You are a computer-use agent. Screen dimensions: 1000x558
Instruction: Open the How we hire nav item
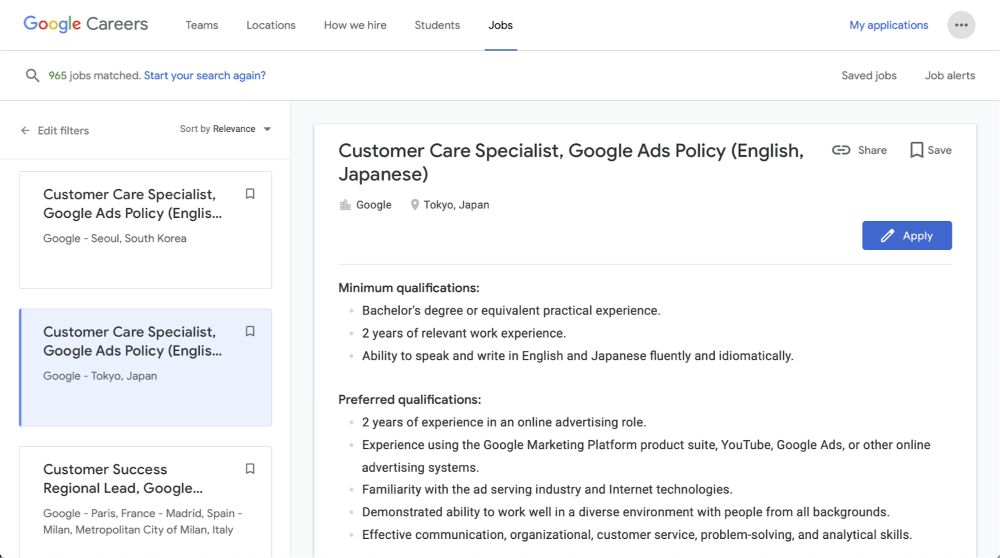pos(355,25)
